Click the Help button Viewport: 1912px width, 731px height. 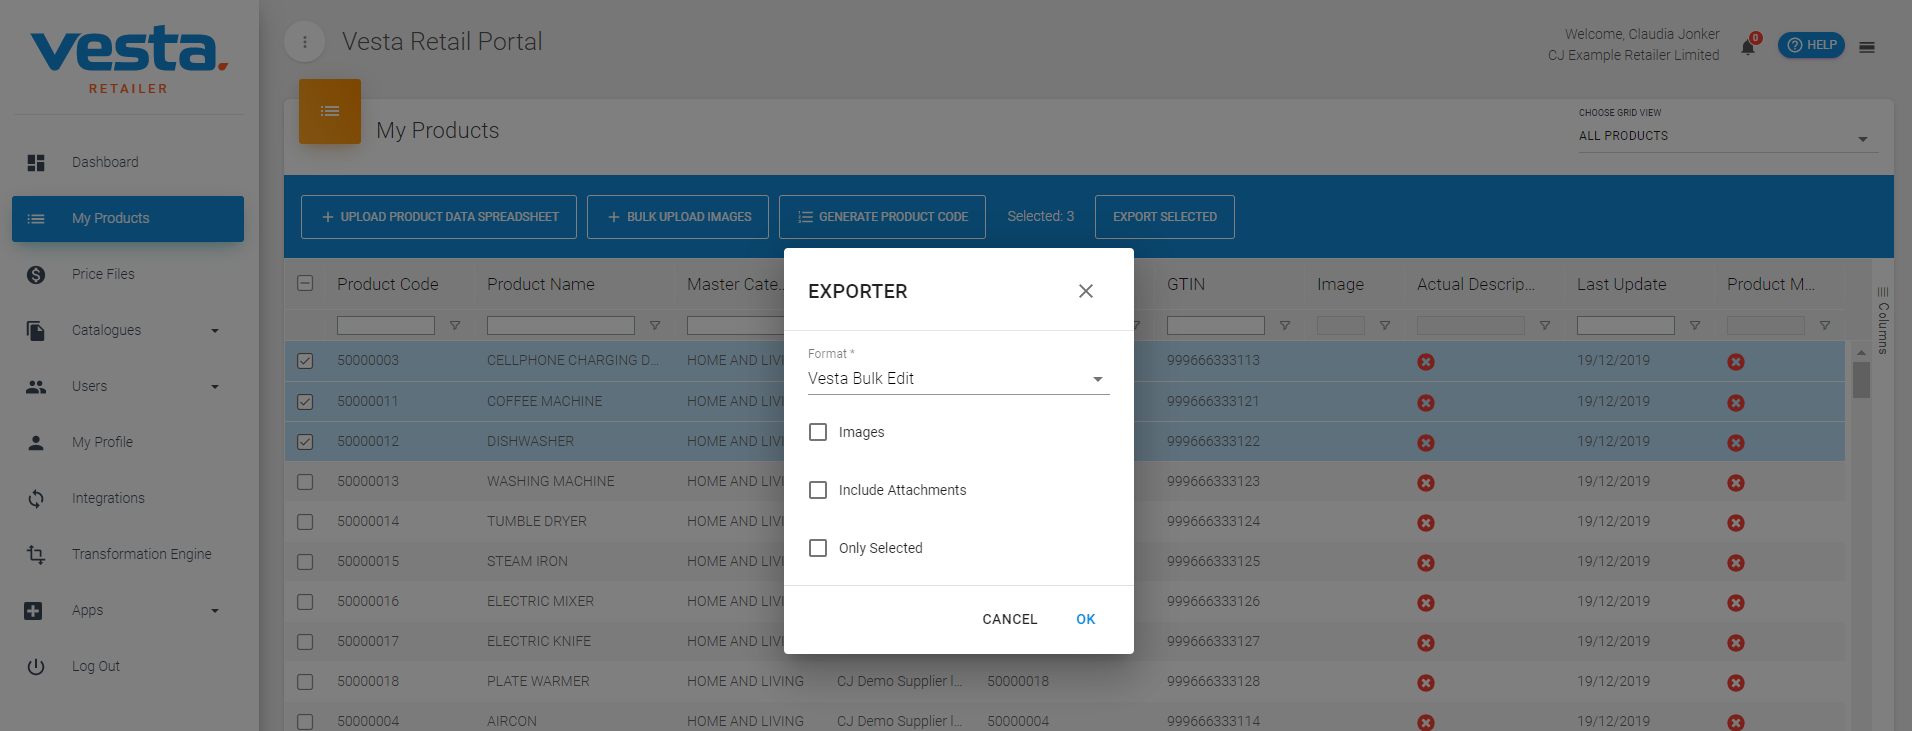click(x=1811, y=45)
